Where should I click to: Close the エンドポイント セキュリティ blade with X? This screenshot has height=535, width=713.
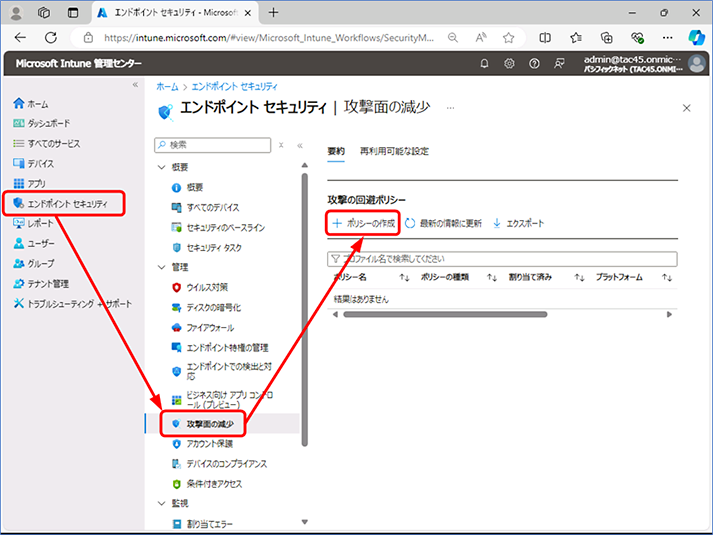point(687,108)
